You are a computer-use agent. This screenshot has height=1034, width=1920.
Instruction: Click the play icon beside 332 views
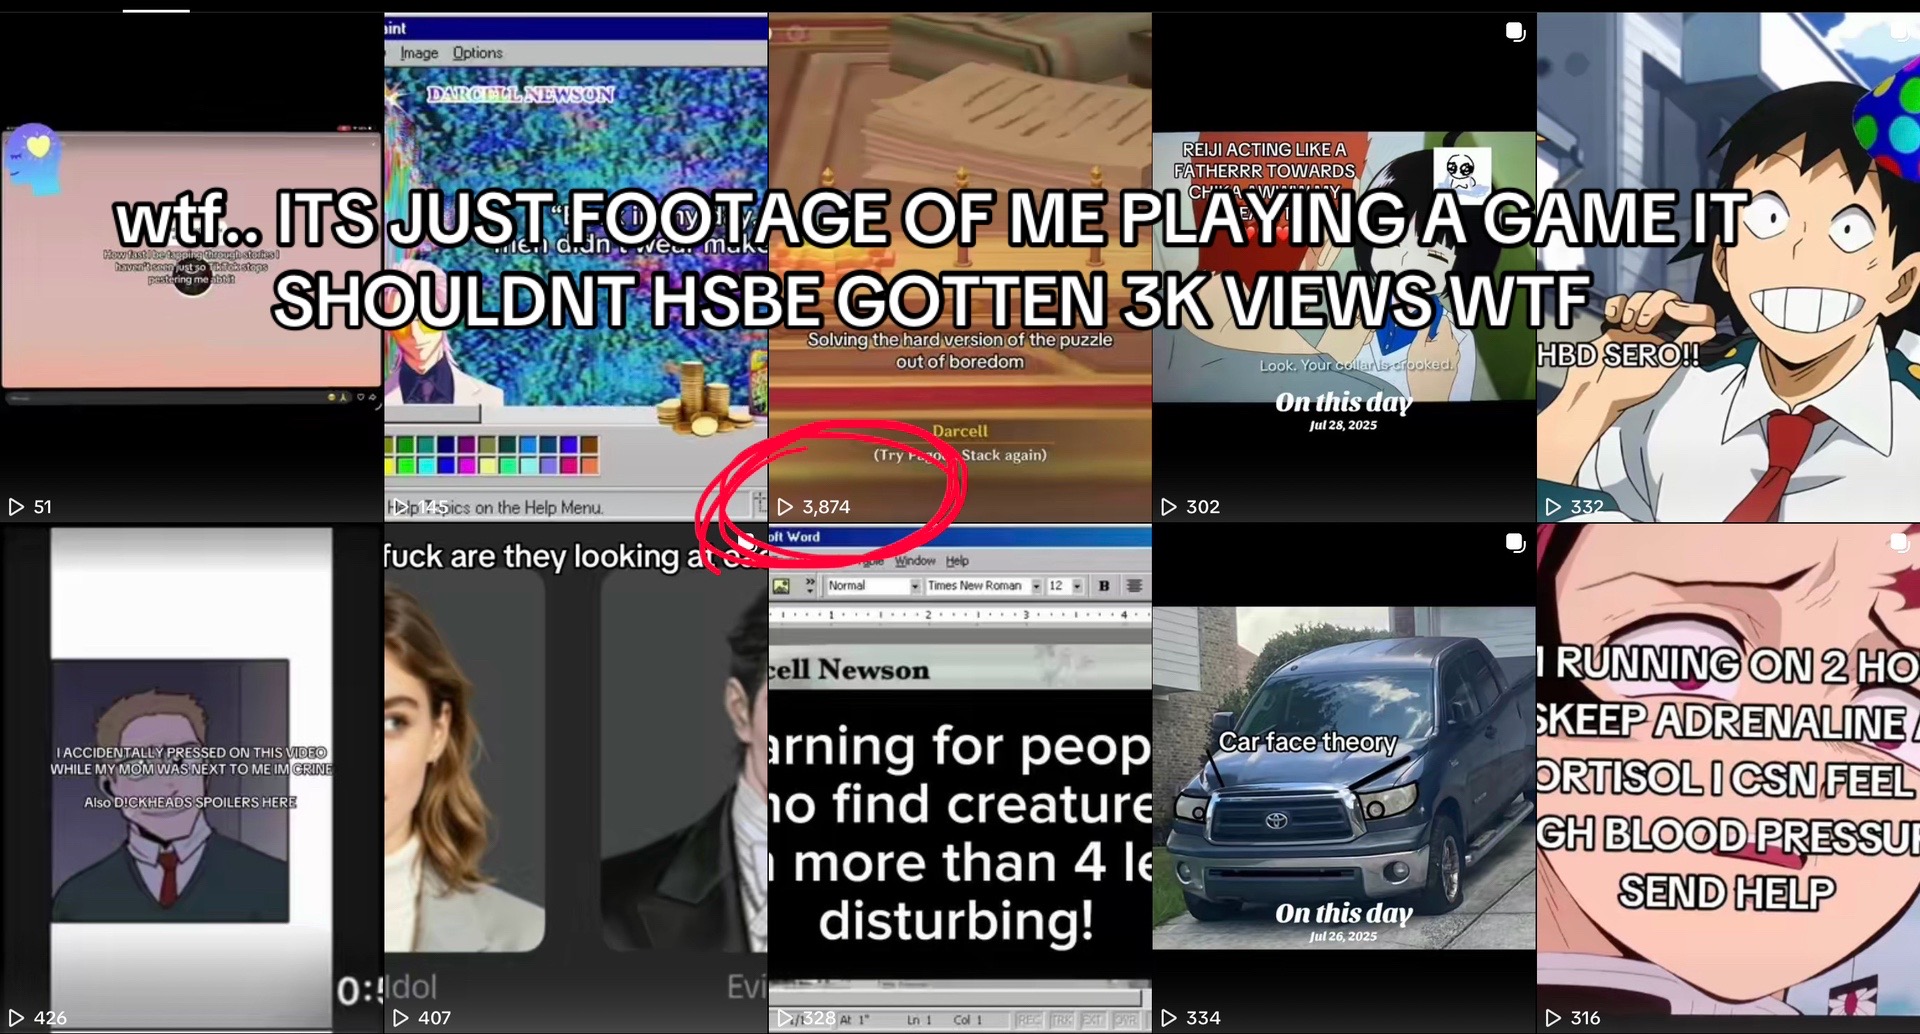[1553, 507]
